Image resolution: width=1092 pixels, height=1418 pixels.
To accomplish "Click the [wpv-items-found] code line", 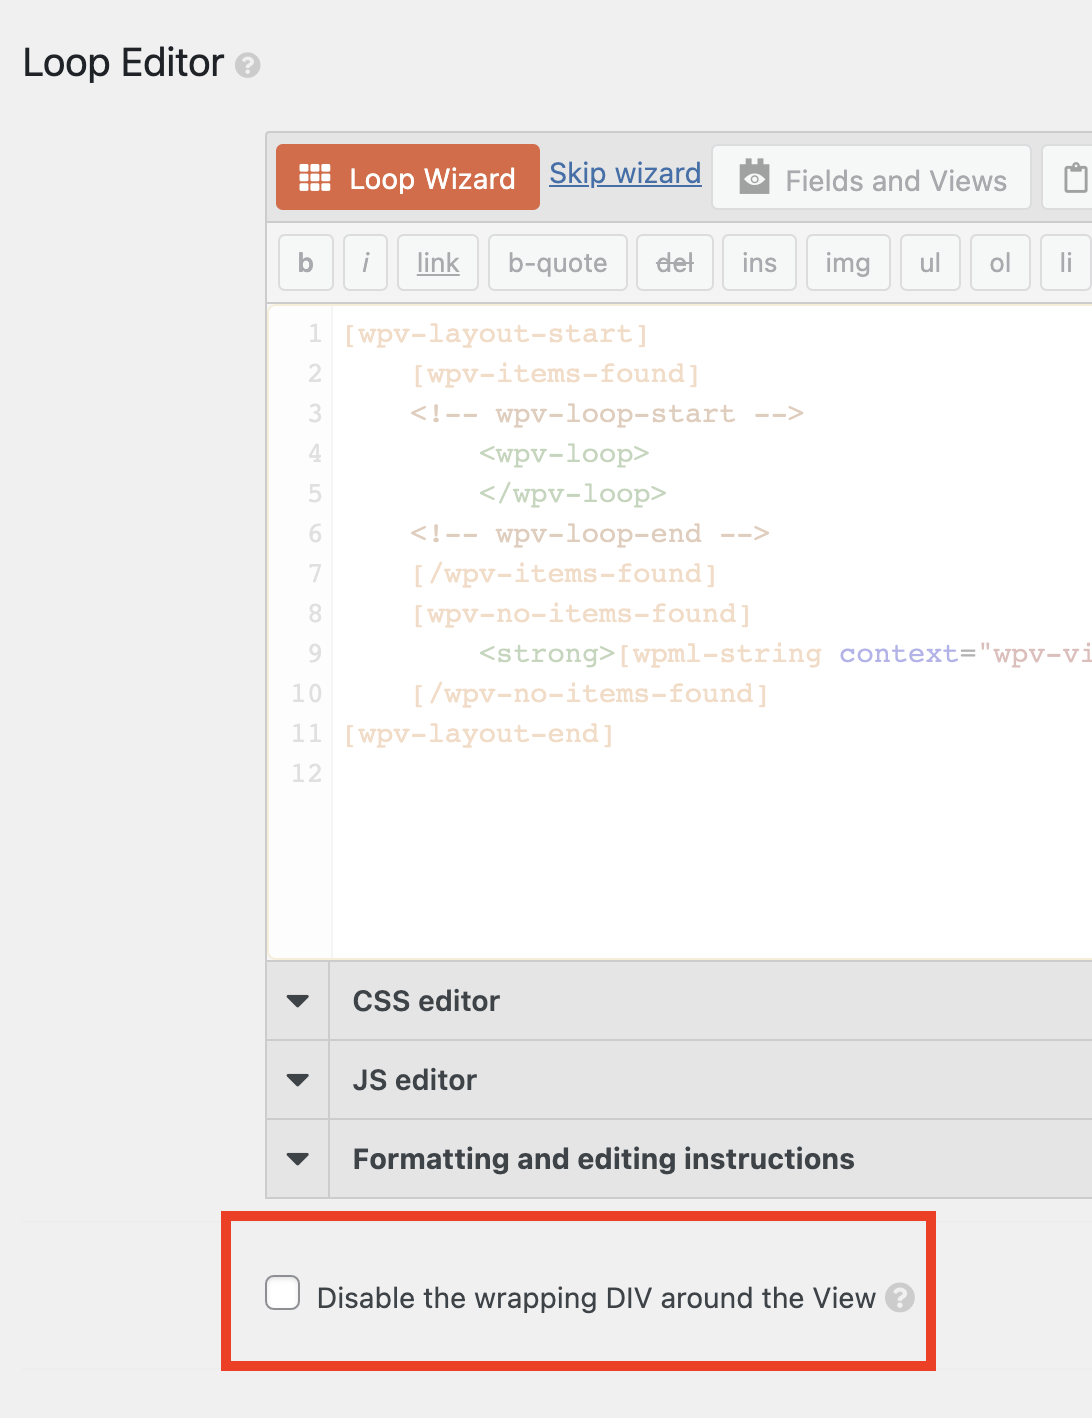I will click(x=556, y=373).
